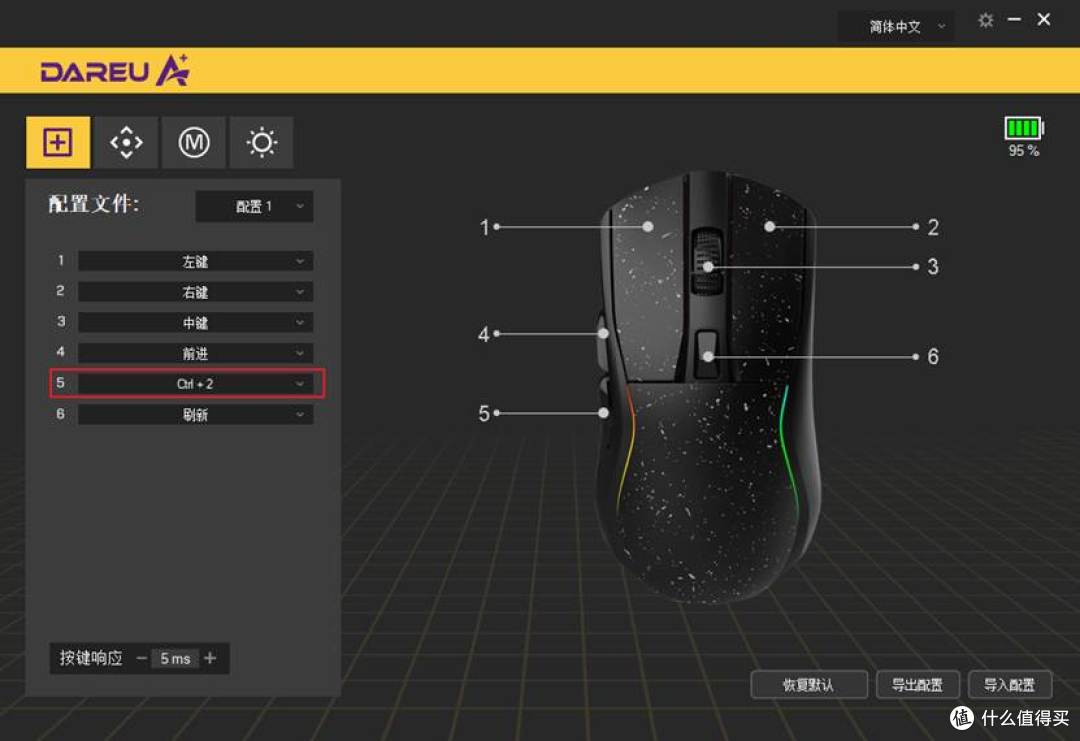The height and width of the screenshot is (741, 1080).
Task: Open the button assignment tab icon
Action: click(x=58, y=143)
